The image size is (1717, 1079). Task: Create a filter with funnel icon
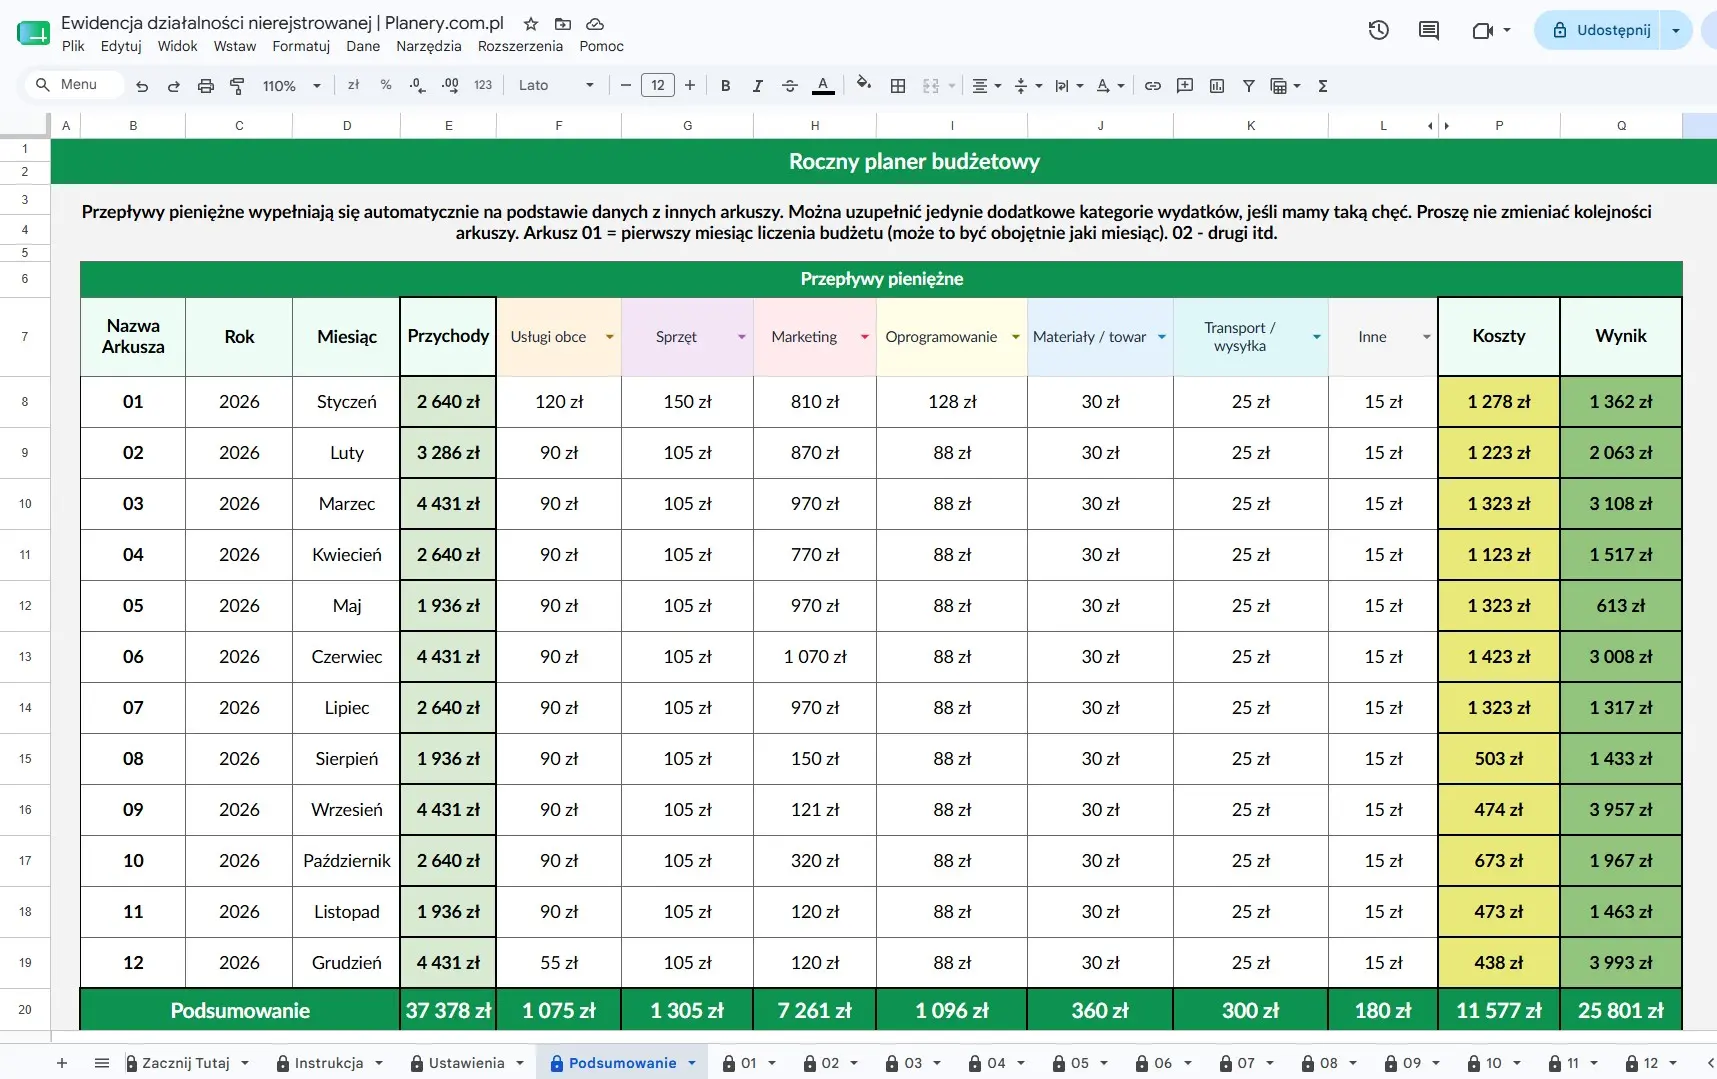pyautogui.click(x=1249, y=86)
